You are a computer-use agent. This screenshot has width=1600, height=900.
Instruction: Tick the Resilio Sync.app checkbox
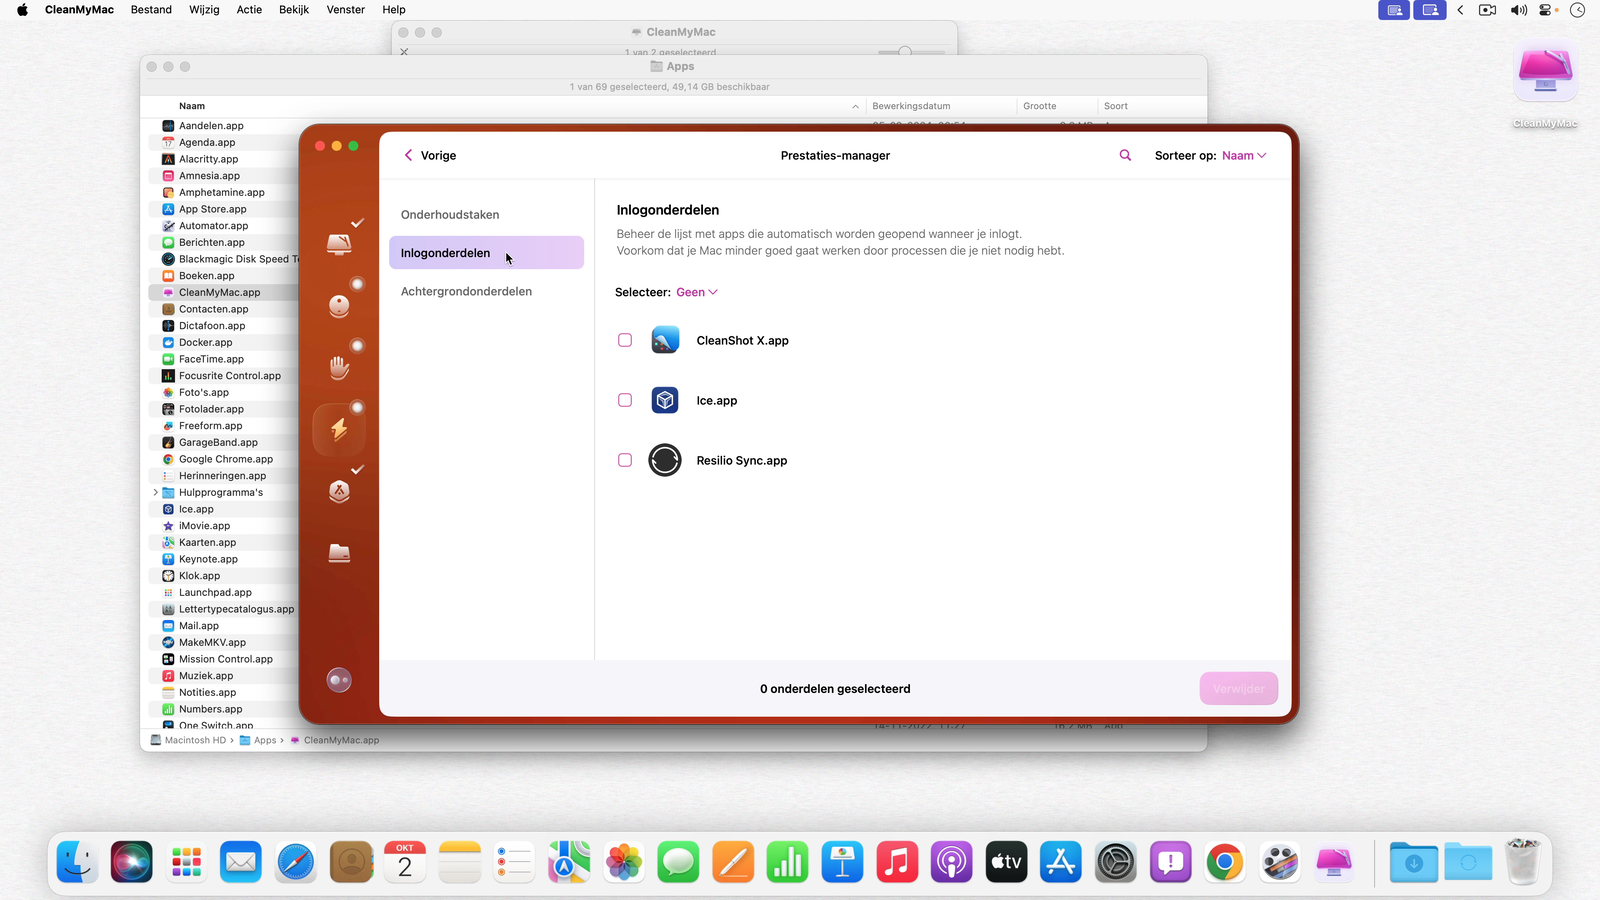click(625, 460)
